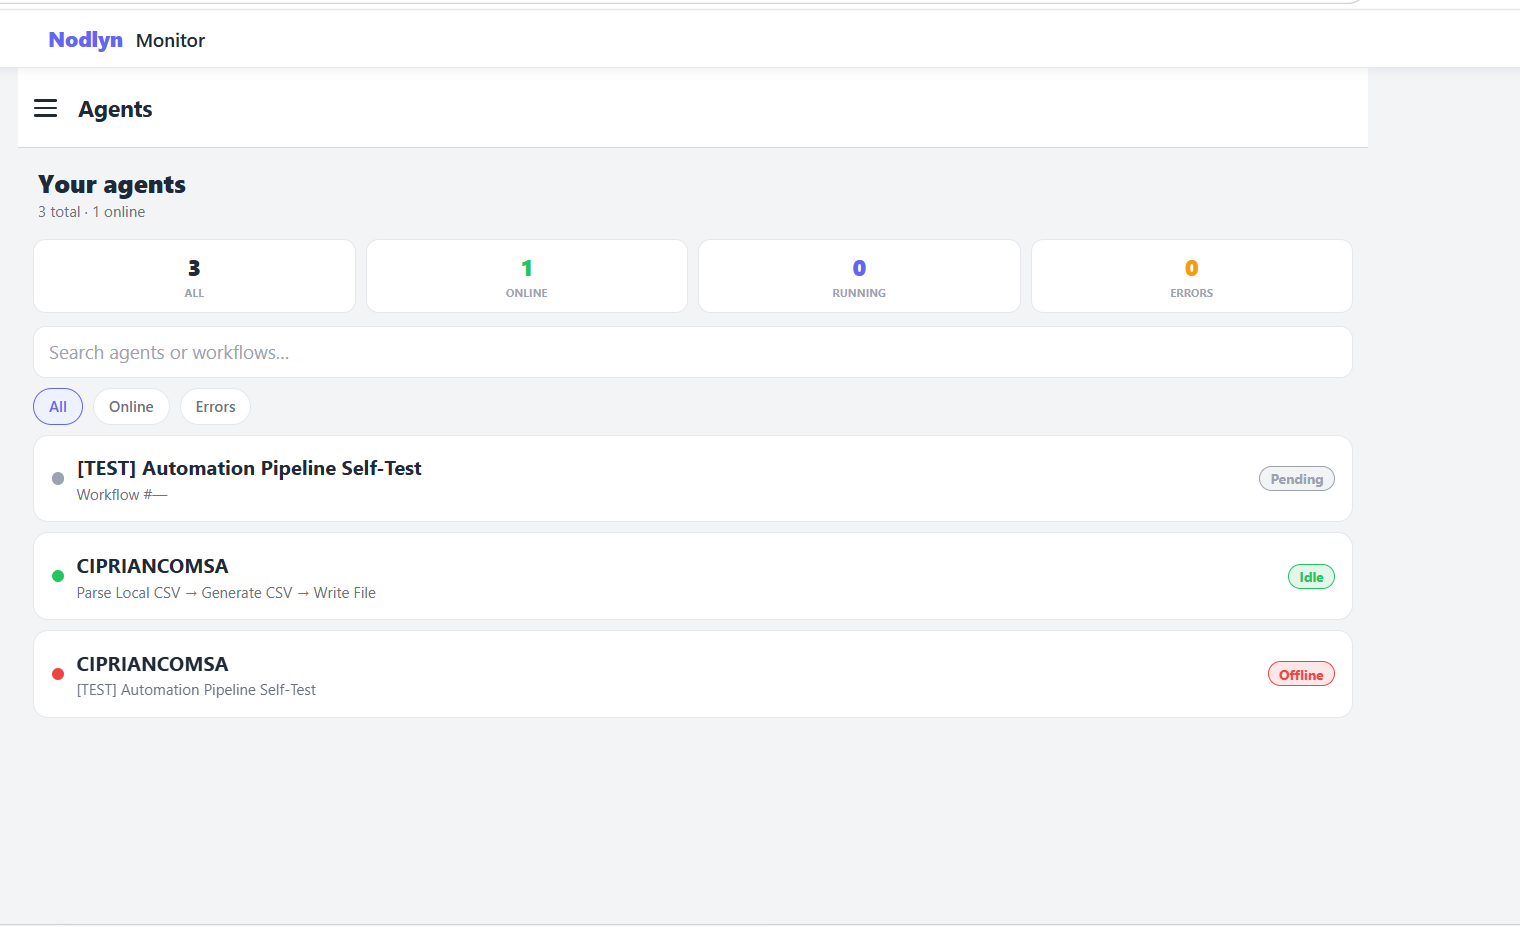Open the CIPRIANCOMSA agent with Idle status
Image resolution: width=1520 pixels, height=927 pixels.
693,576
